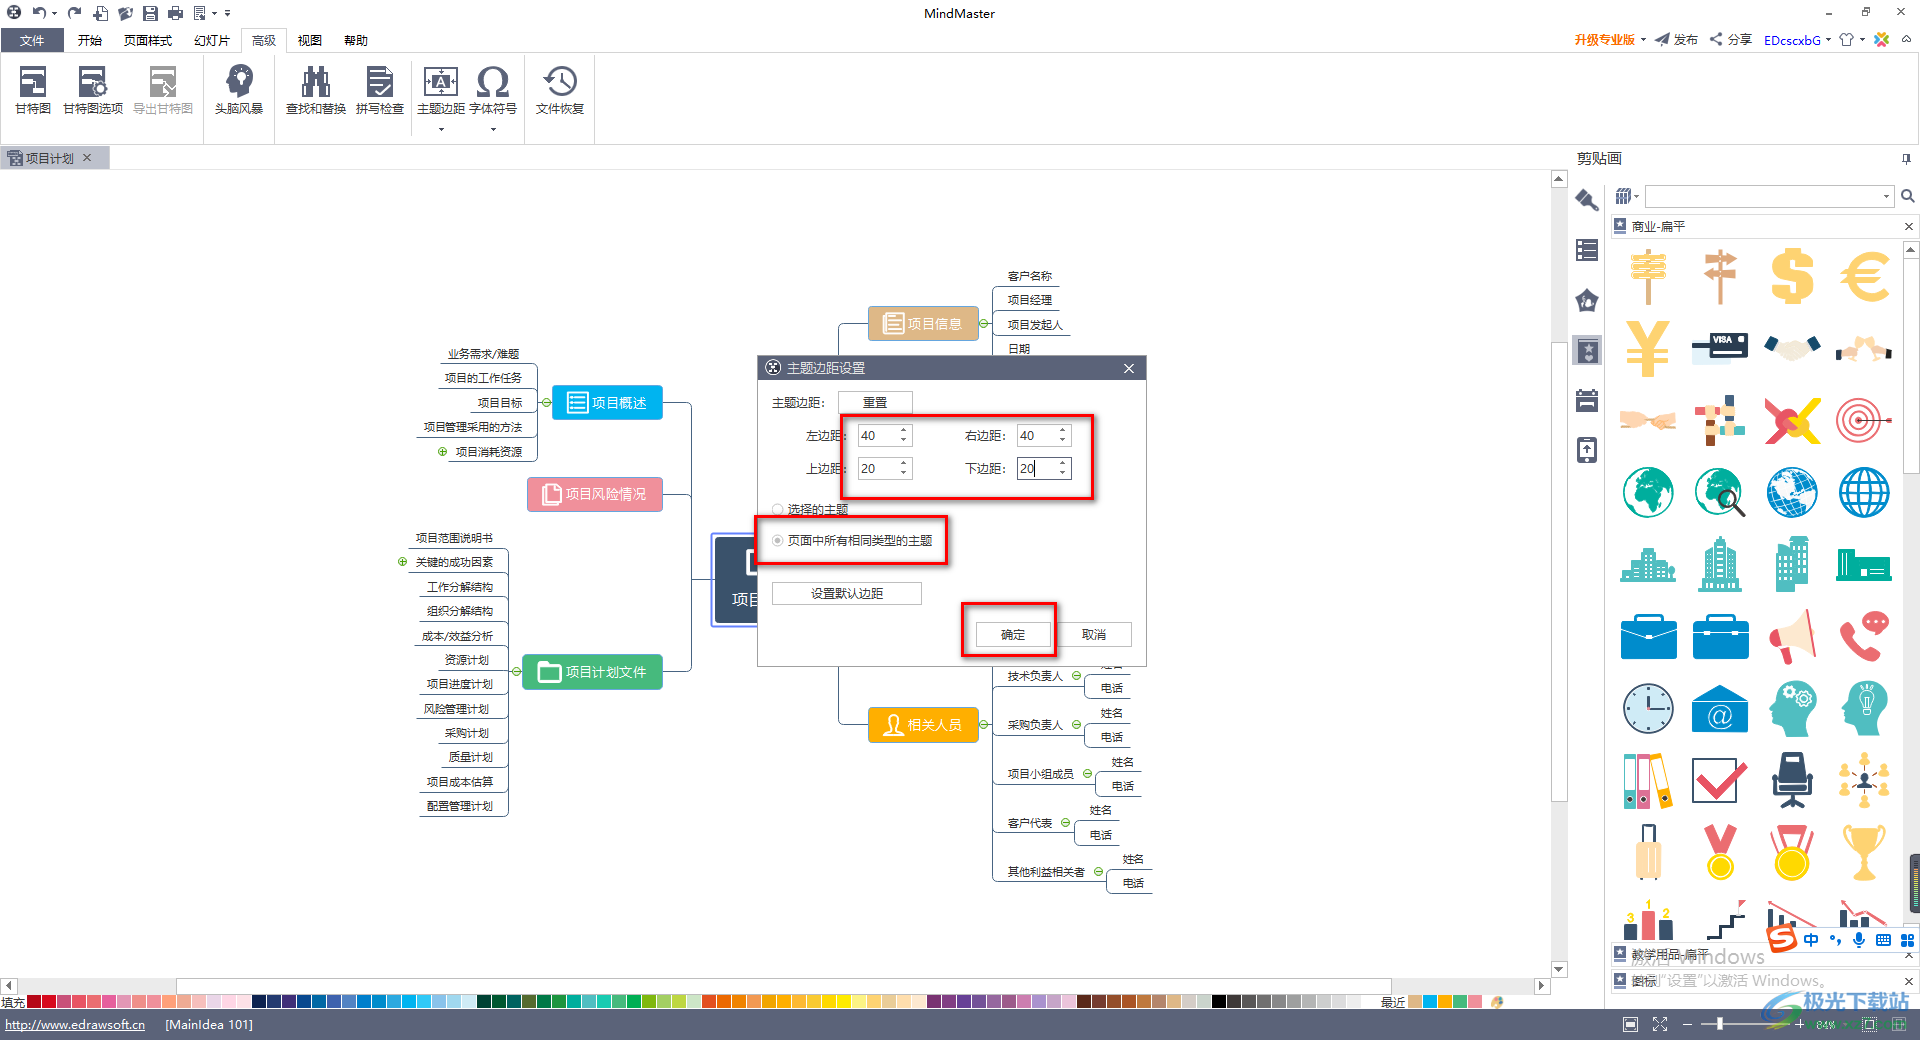This screenshot has height=1040, width=1920.
Task: Click the Print icon in quick toolbar
Action: (176, 13)
